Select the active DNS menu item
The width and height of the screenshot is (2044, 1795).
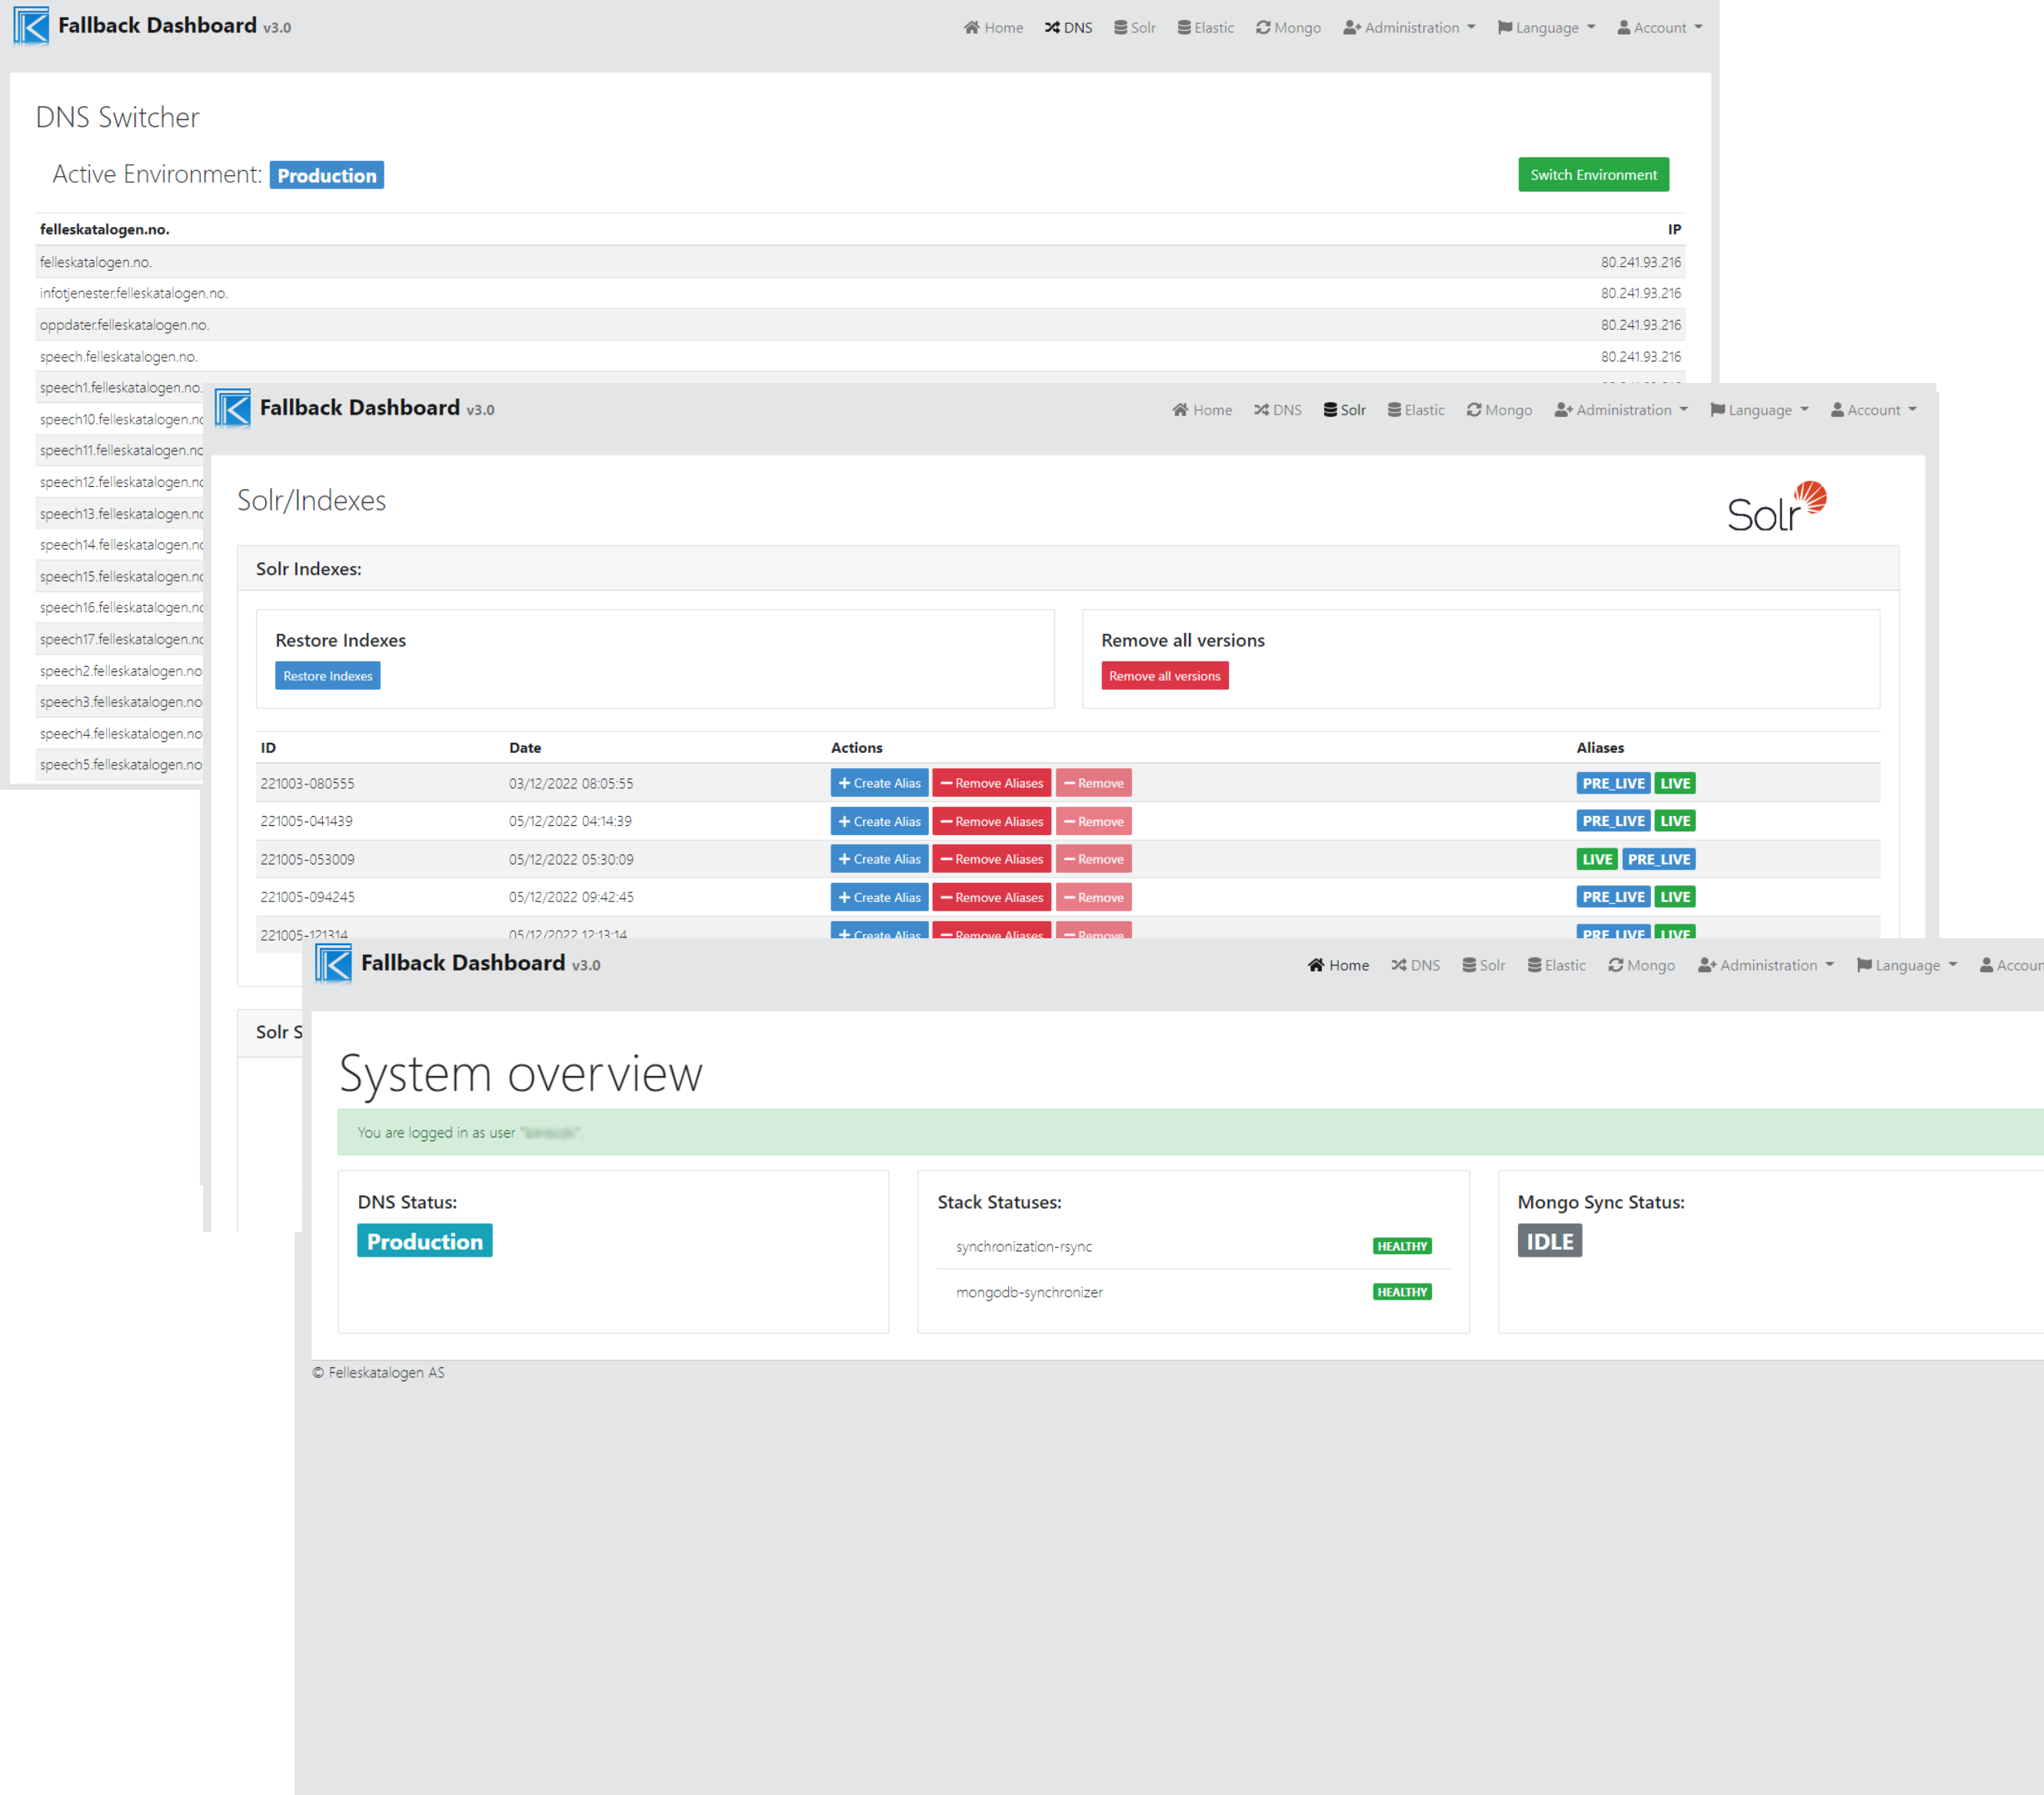(x=1068, y=28)
